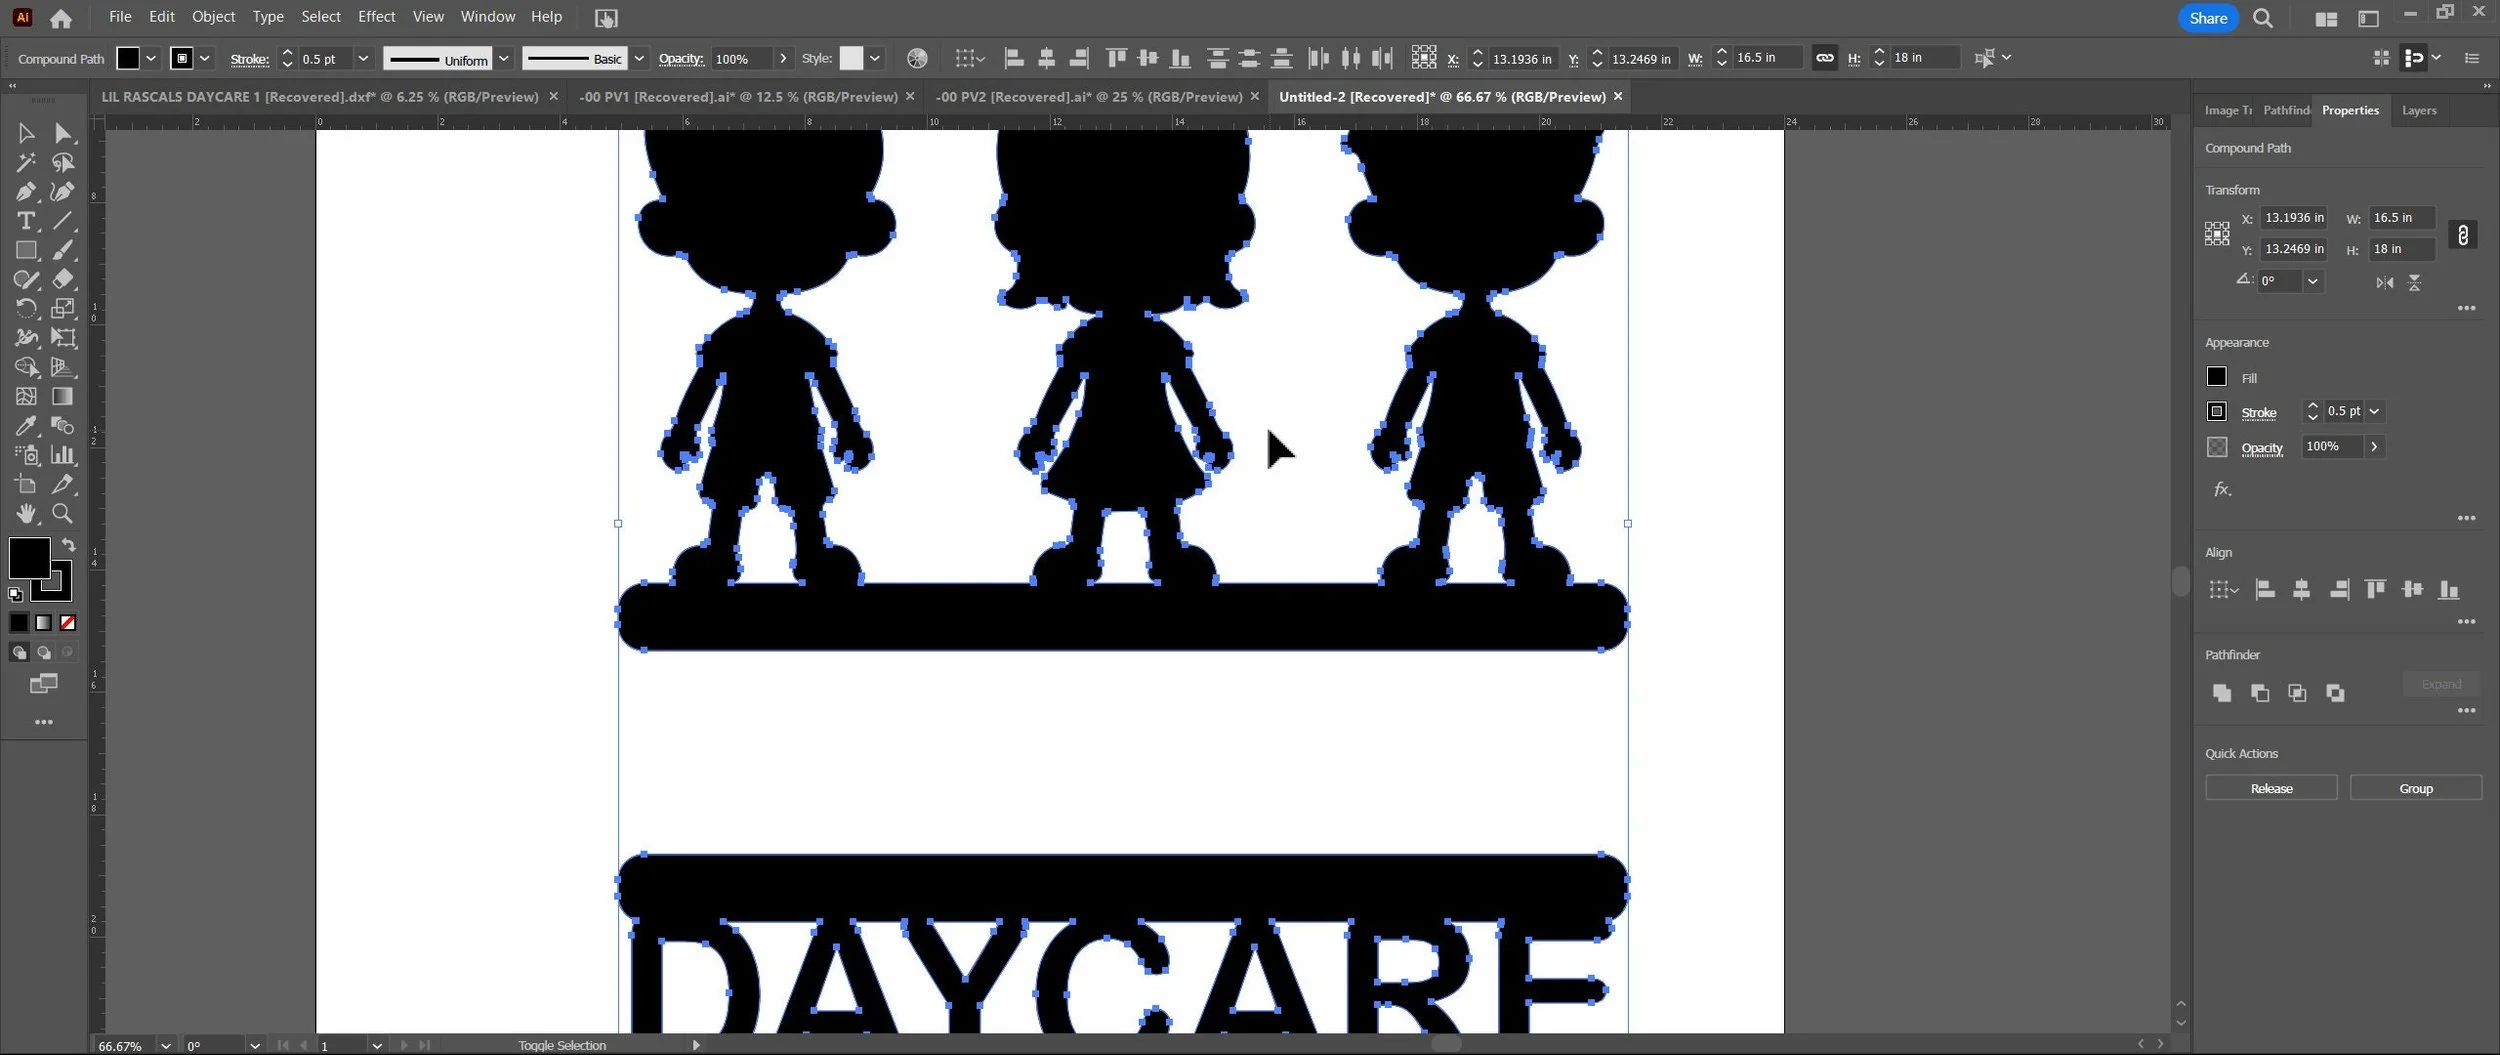Viewport: 2500px width, 1055px height.
Task: Select the Hand tool
Action: click(26, 514)
